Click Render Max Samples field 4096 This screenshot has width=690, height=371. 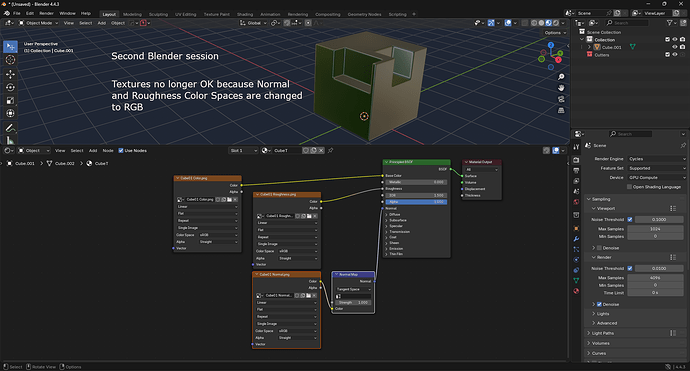[656, 278]
